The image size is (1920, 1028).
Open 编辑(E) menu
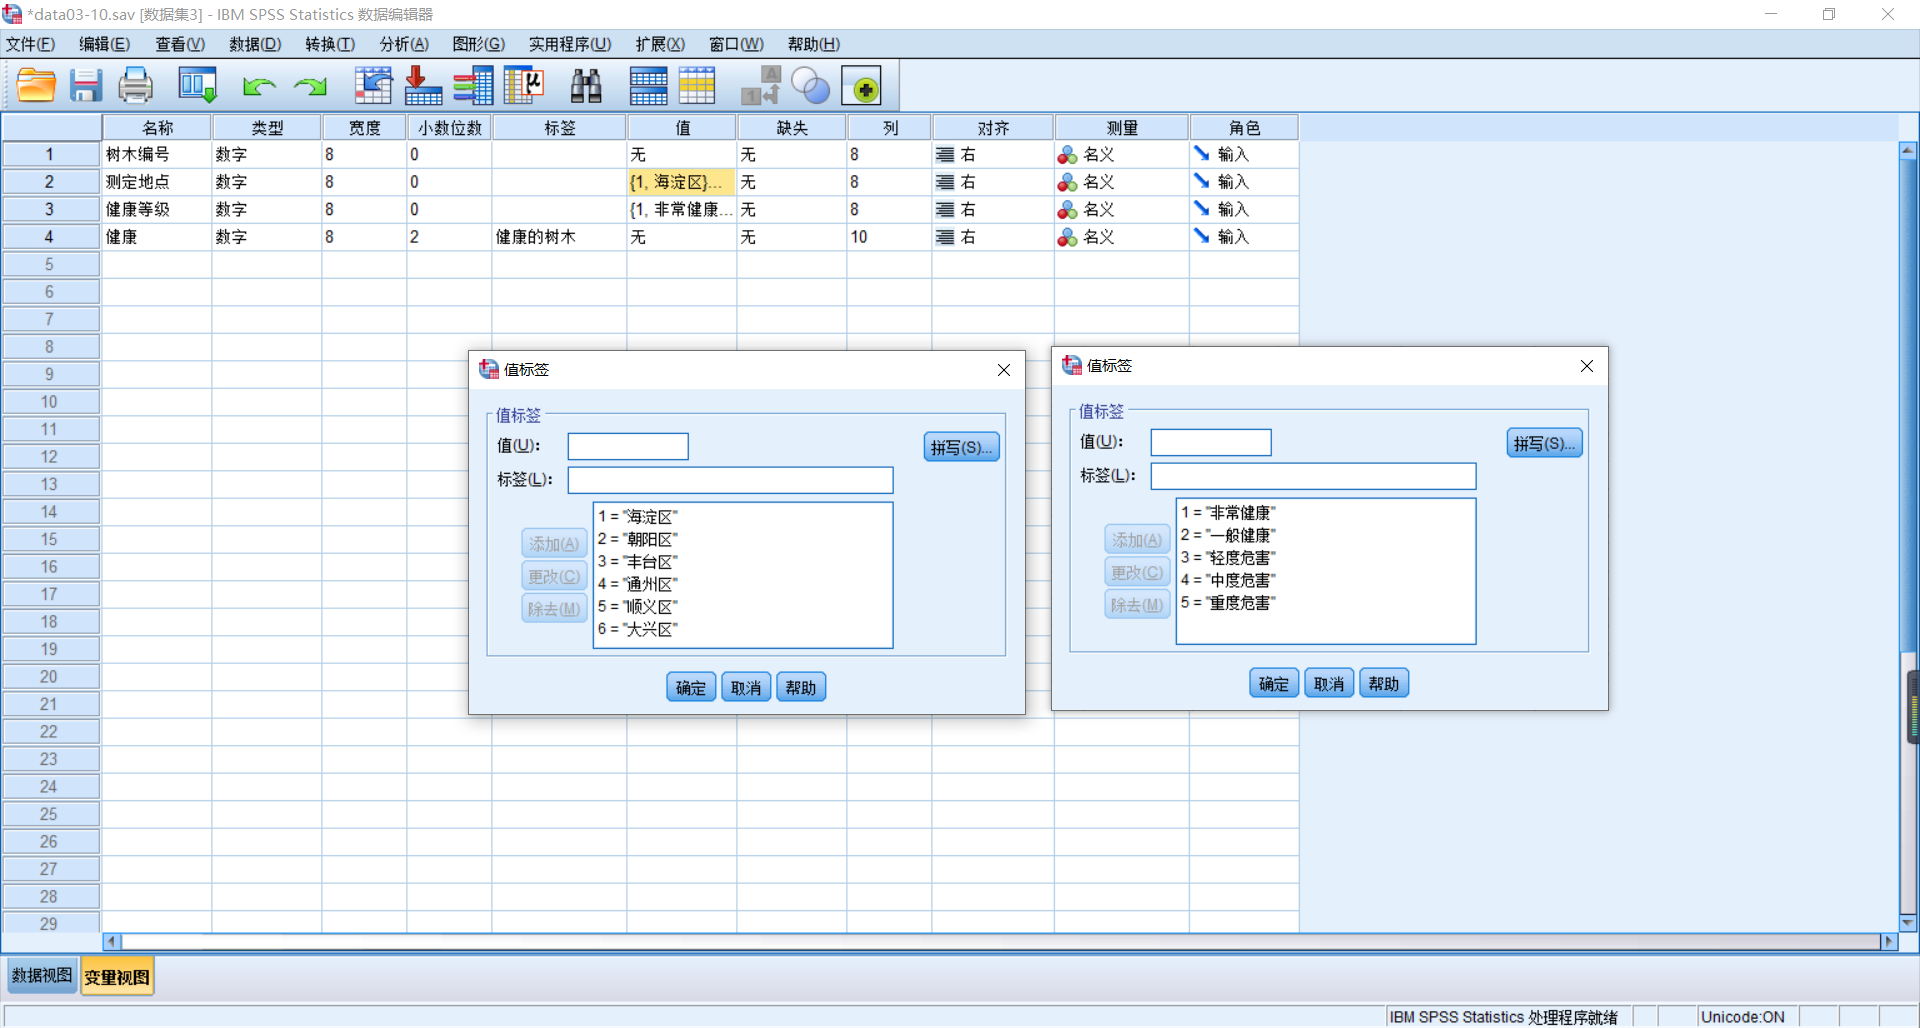(104, 44)
